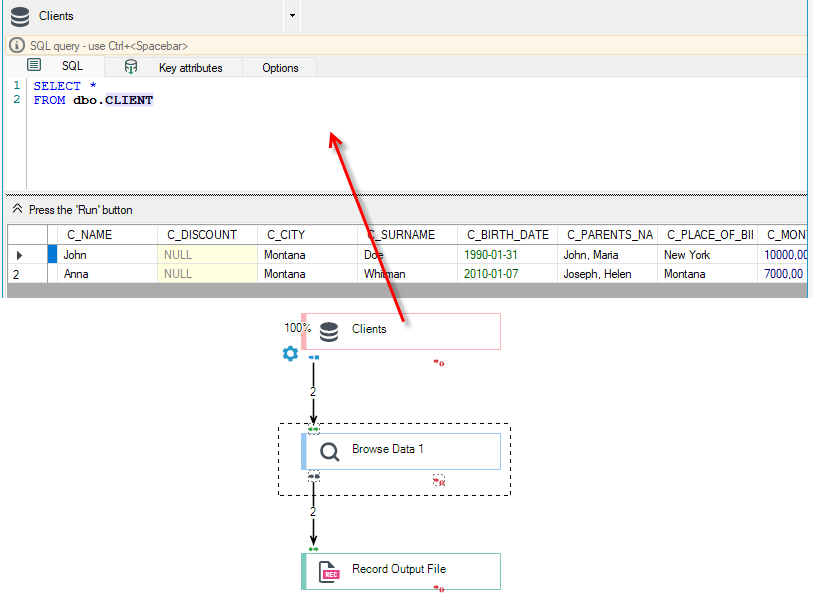Click the SQL tab list icon
This screenshot has height=608, width=813.
pyautogui.click(x=34, y=65)
